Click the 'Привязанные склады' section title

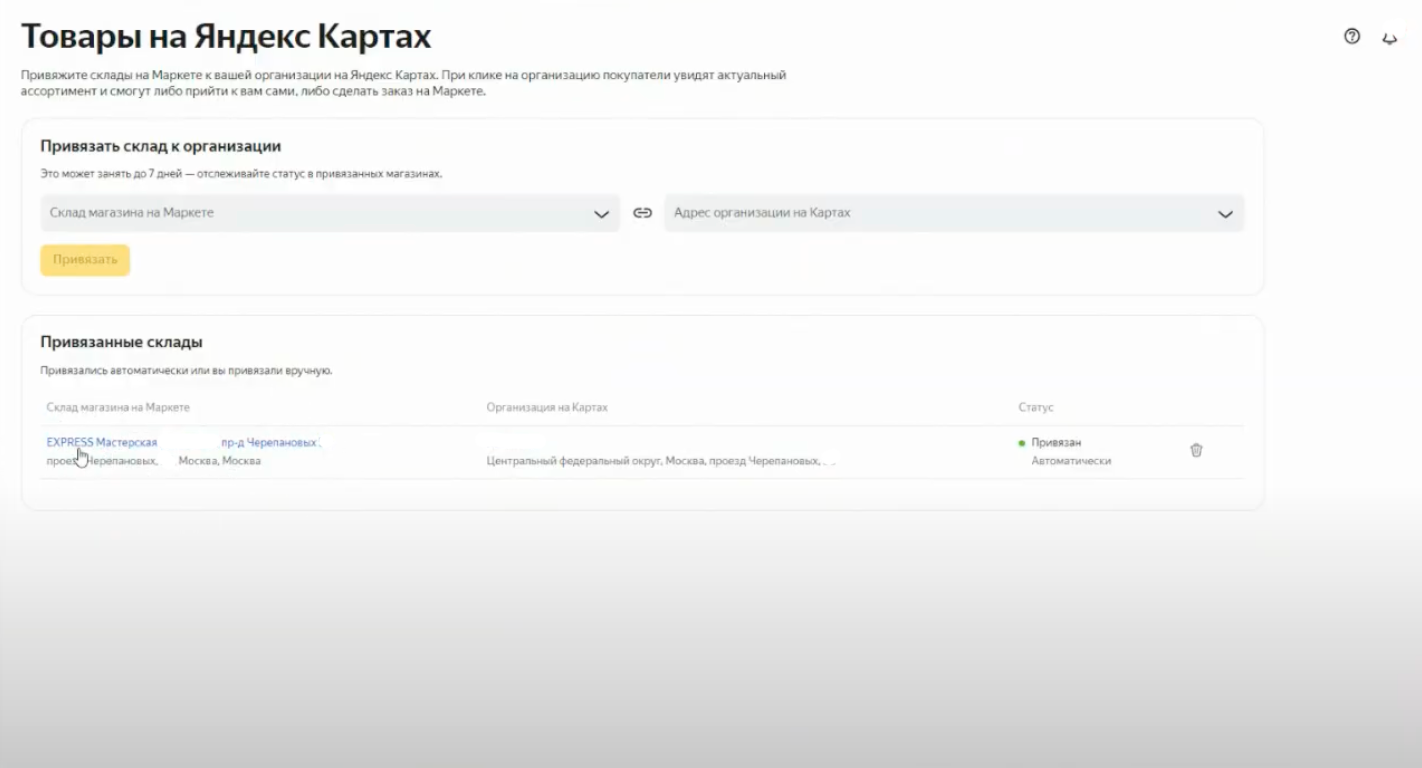pos(122,342)
